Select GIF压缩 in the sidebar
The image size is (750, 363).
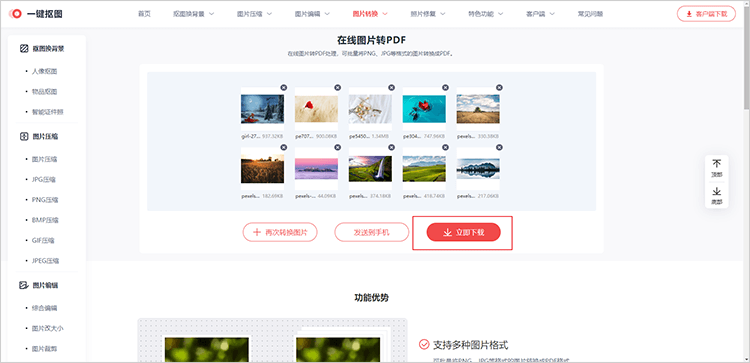click(43, 241)
